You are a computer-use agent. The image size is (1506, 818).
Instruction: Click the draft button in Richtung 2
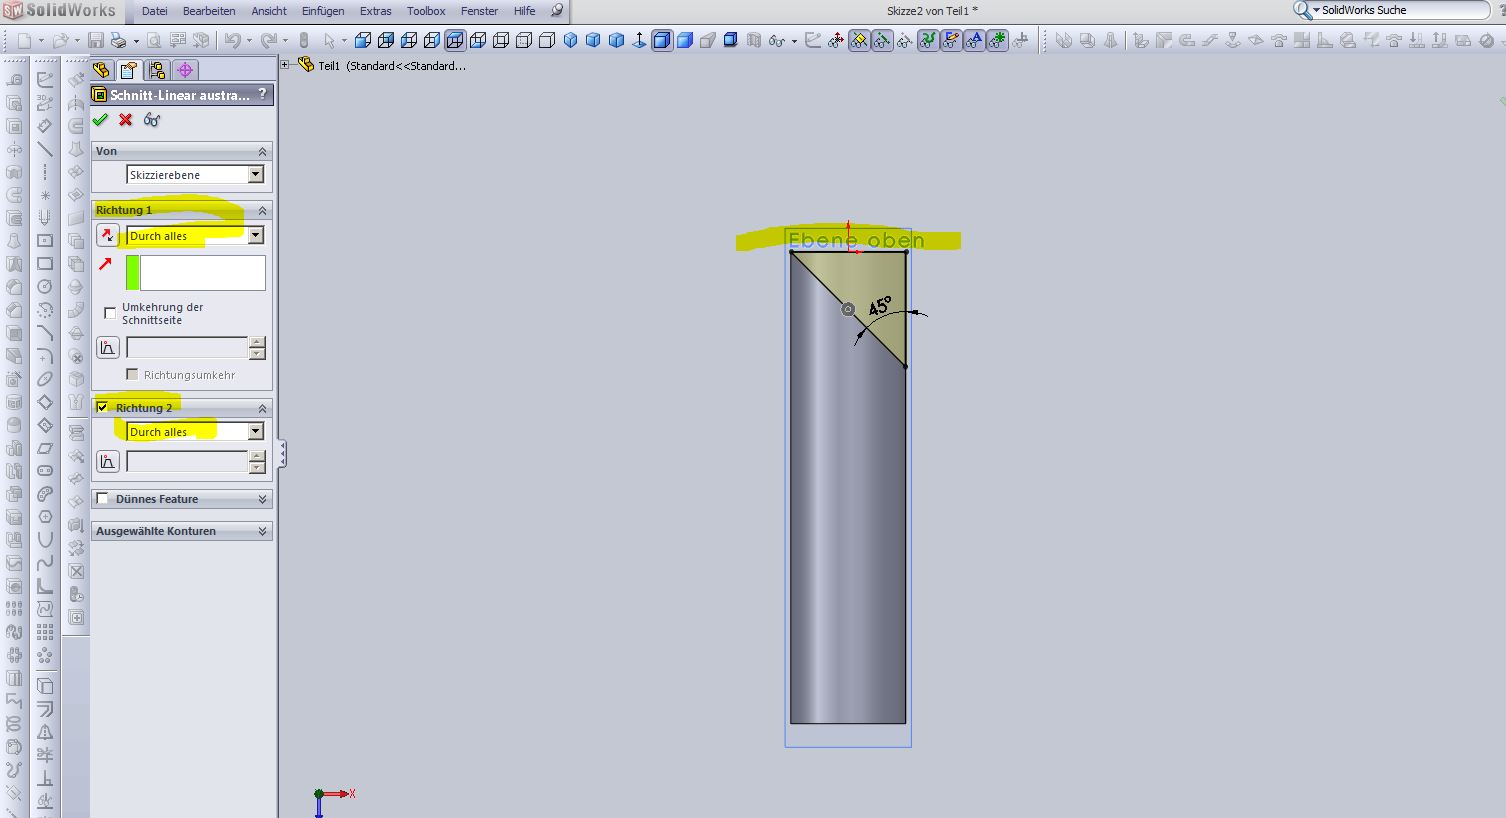(107, 461)
